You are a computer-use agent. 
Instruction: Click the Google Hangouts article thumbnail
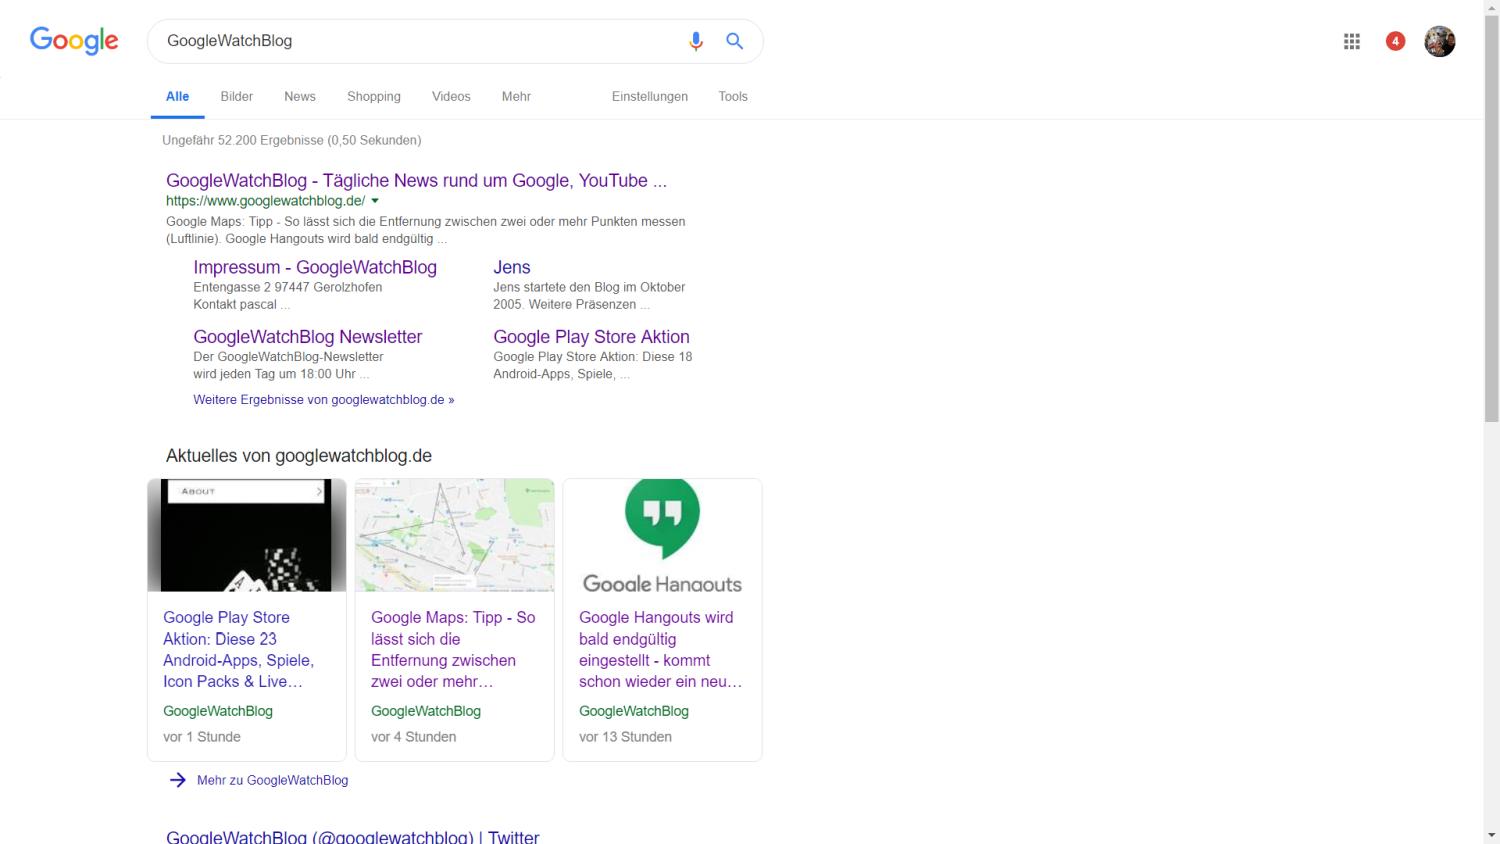[662, 535]
